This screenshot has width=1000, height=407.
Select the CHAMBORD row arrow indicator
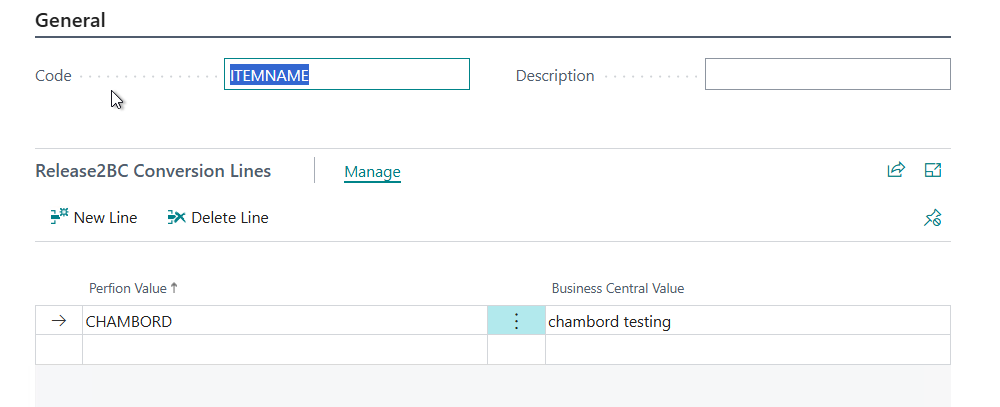[x=59, y=321]
